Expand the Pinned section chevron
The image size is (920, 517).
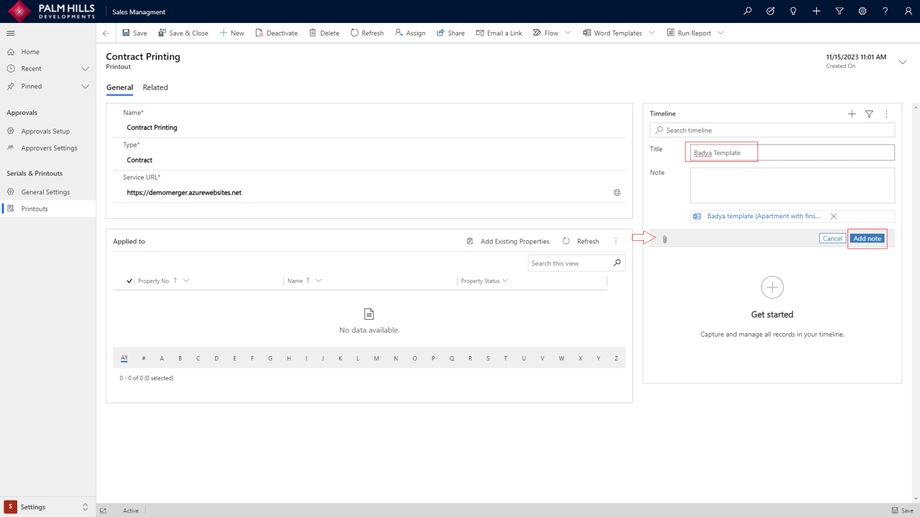[x=85, y=86]
